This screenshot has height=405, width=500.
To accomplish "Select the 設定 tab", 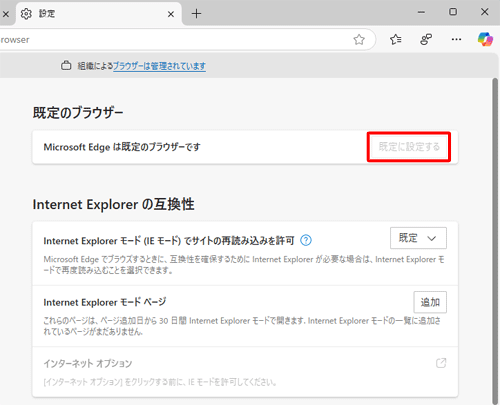I will (98, 14).
